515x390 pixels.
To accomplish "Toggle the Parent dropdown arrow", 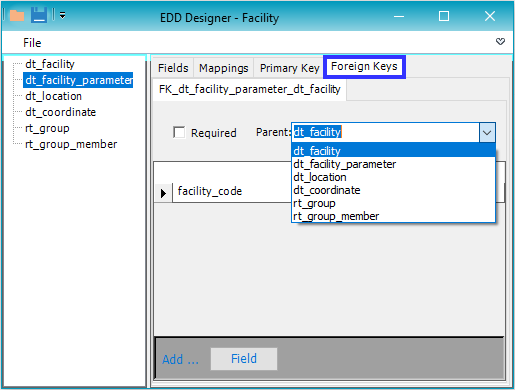I will 487,133.
